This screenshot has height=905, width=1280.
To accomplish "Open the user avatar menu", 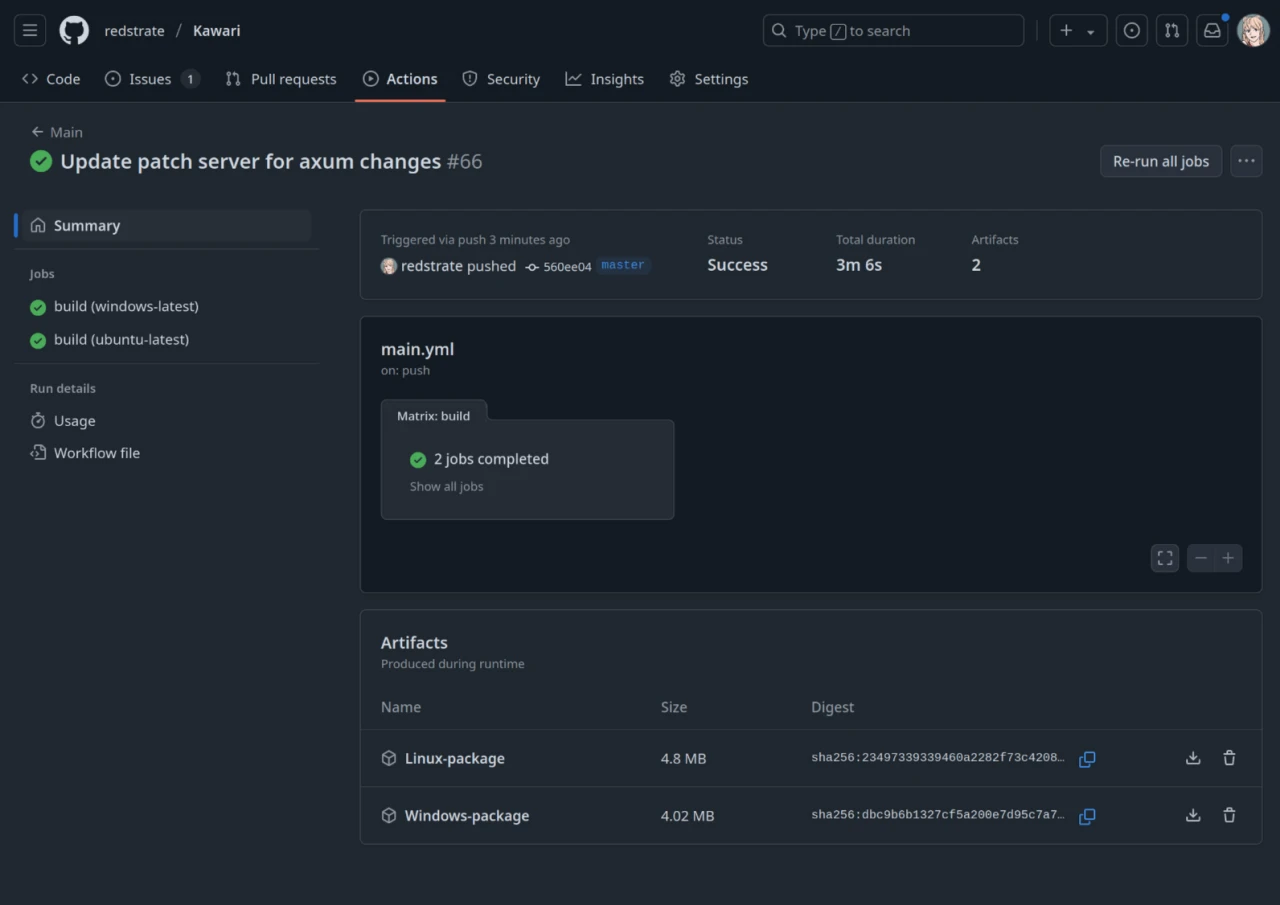I will 1253,30.
